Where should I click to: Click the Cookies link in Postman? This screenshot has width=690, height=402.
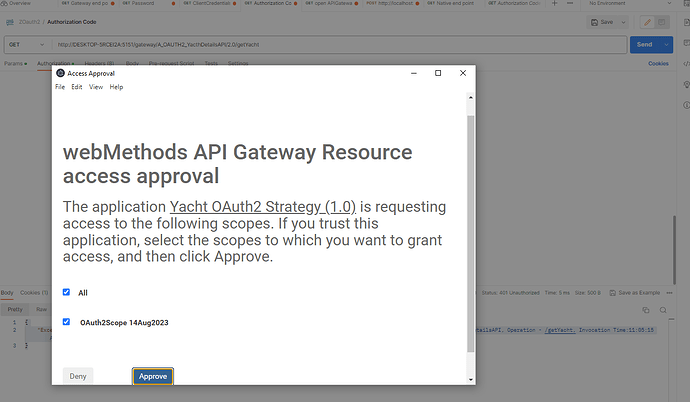tap(658, 64)
